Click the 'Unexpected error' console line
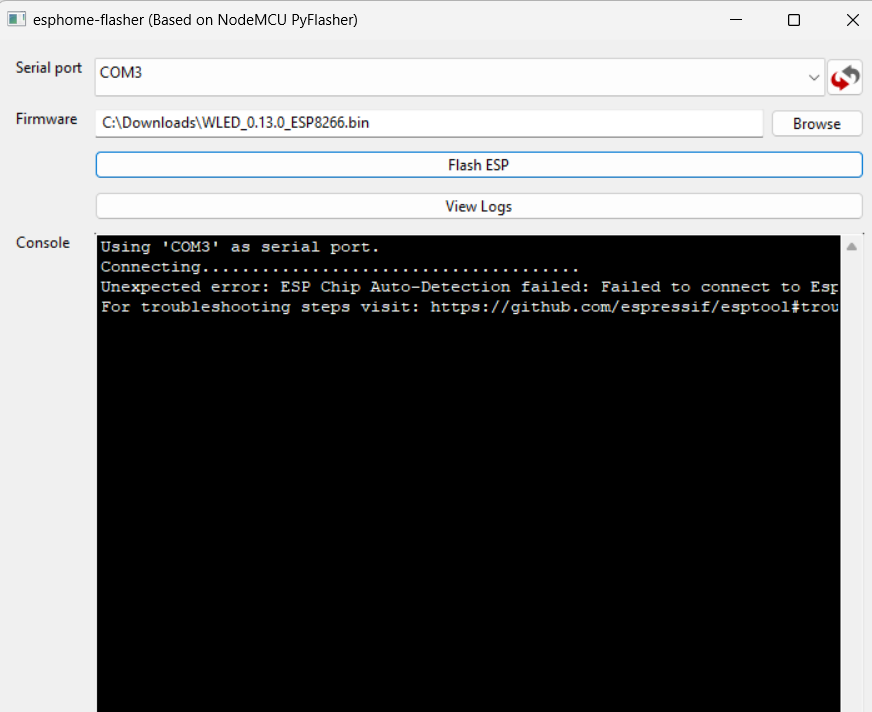The image size is (872, 712). tap(469, 287)
